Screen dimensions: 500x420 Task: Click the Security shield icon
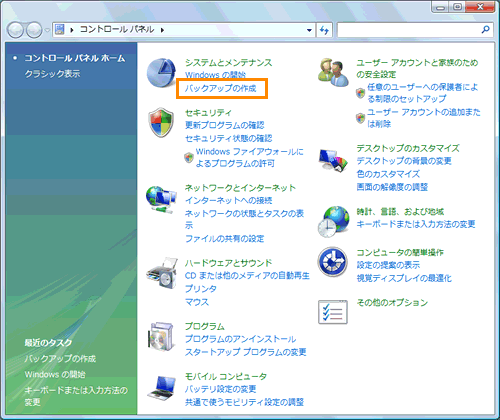(161, 122)
